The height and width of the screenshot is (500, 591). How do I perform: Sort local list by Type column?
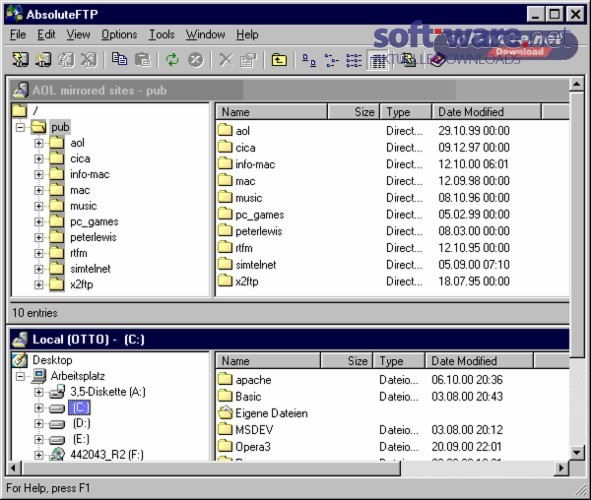coord(399,361)
